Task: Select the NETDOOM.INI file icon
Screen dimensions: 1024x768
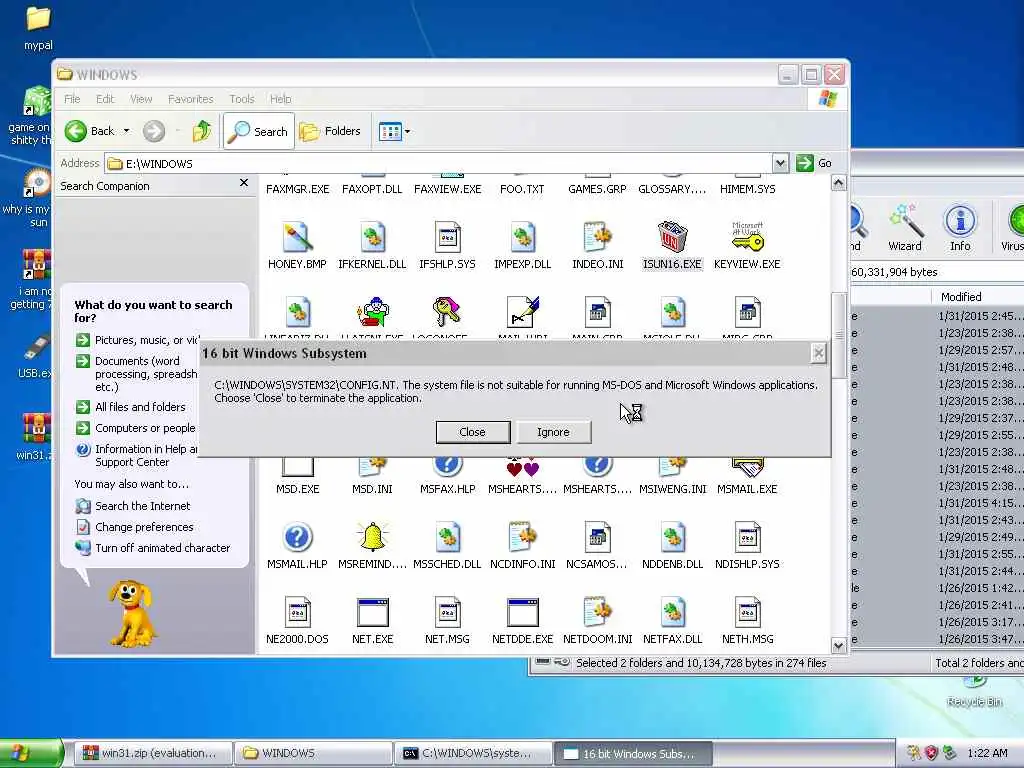Action: [x=598, y=612]
